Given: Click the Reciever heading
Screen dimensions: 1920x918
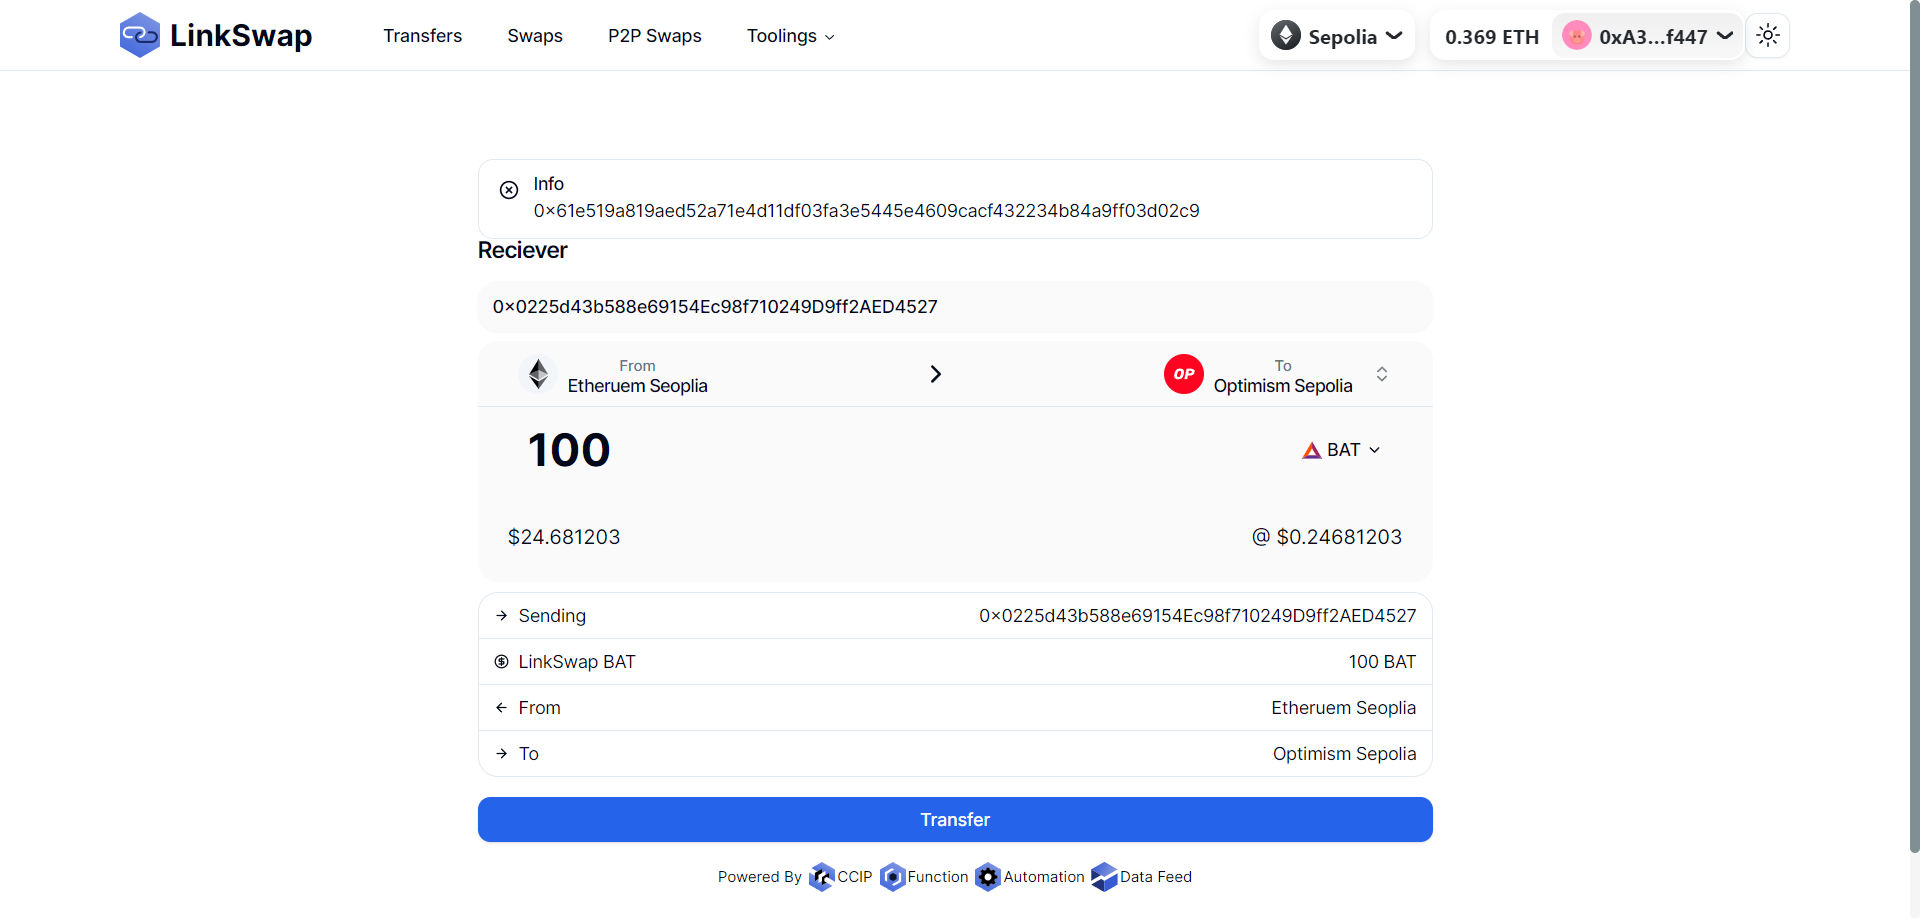Looking at the screenshot, I should pyautogui.click(x=523, y=251).
